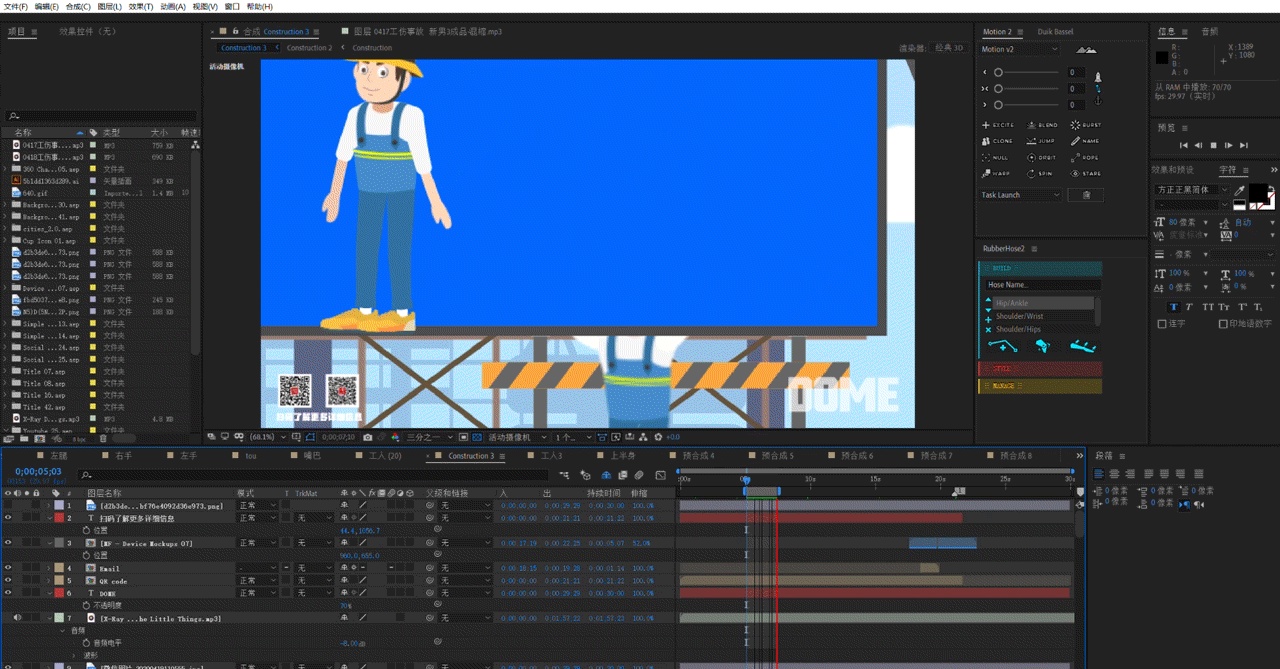
Task: Click the 经典 3D renderer button
Action: coord(949,47)
